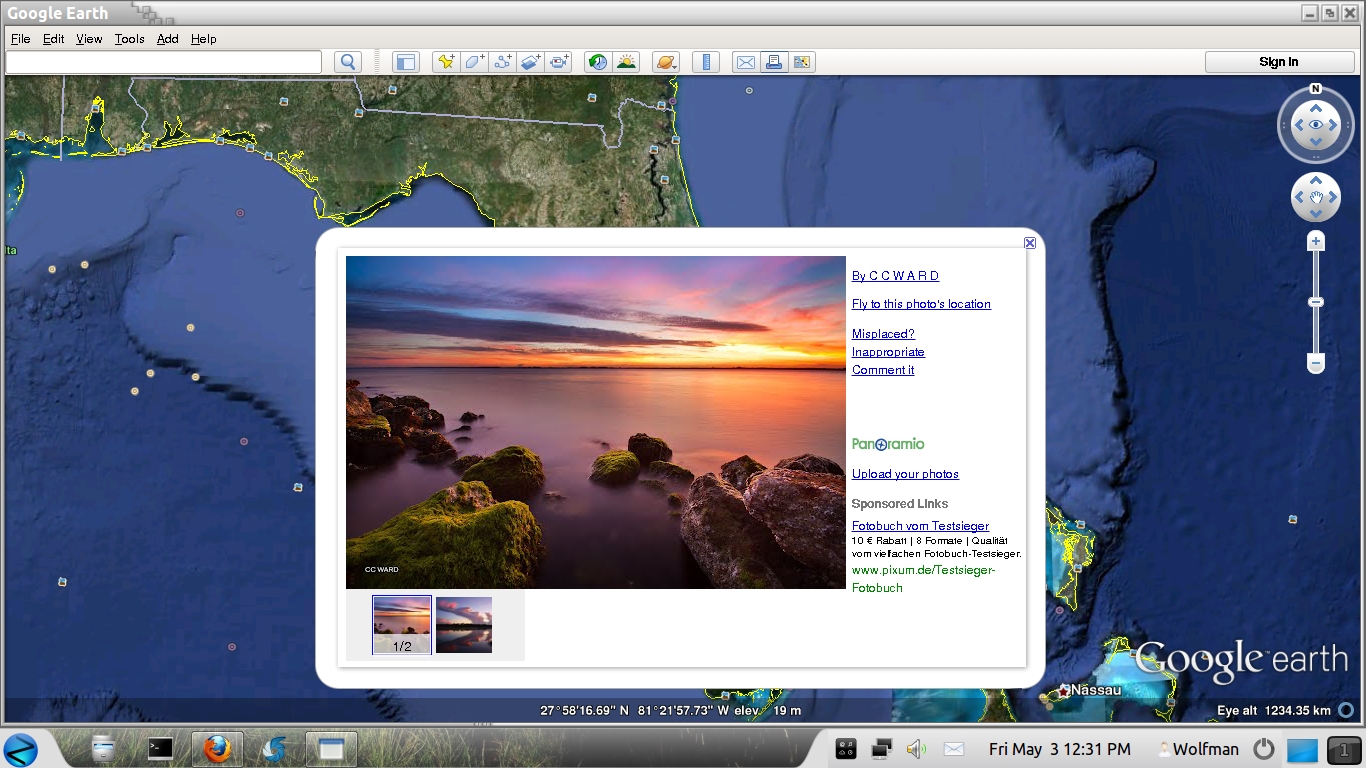The height and width of the screenshot is (768, 1366).
Task: Select the Add Polygon tool
Action: coord(474,62)
